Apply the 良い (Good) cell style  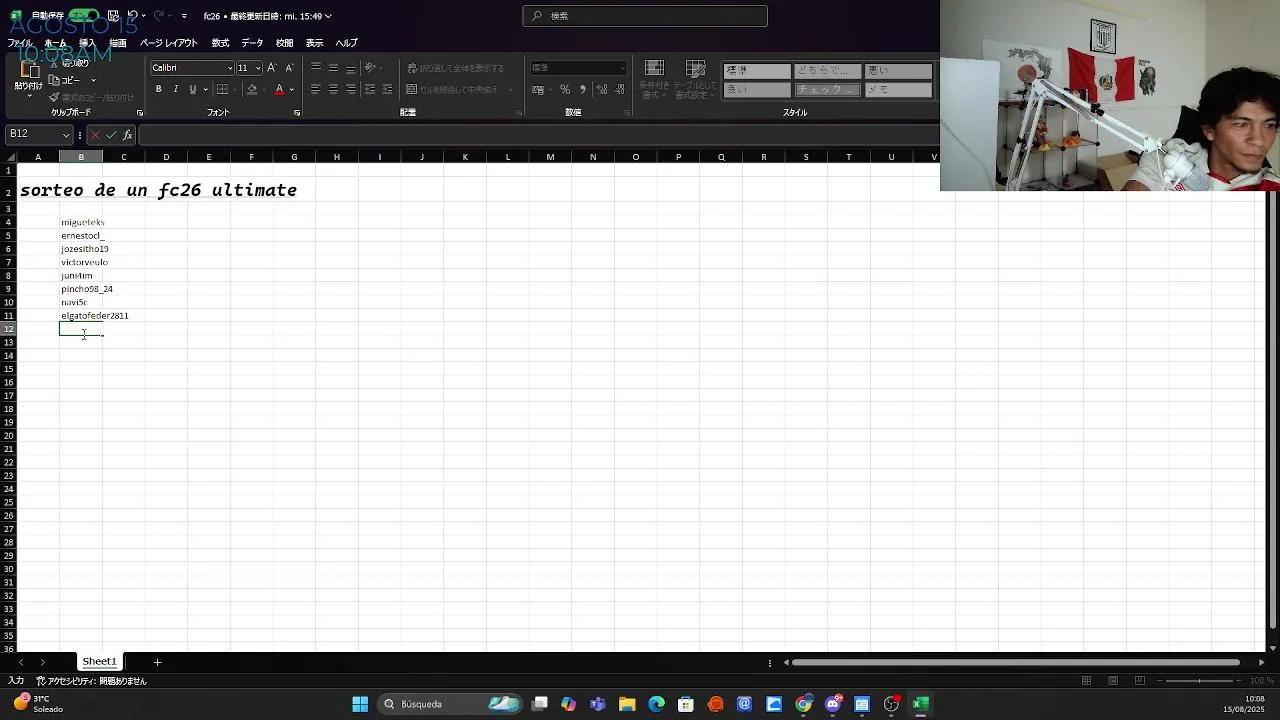pyautogui.click(x=756, y=89)
